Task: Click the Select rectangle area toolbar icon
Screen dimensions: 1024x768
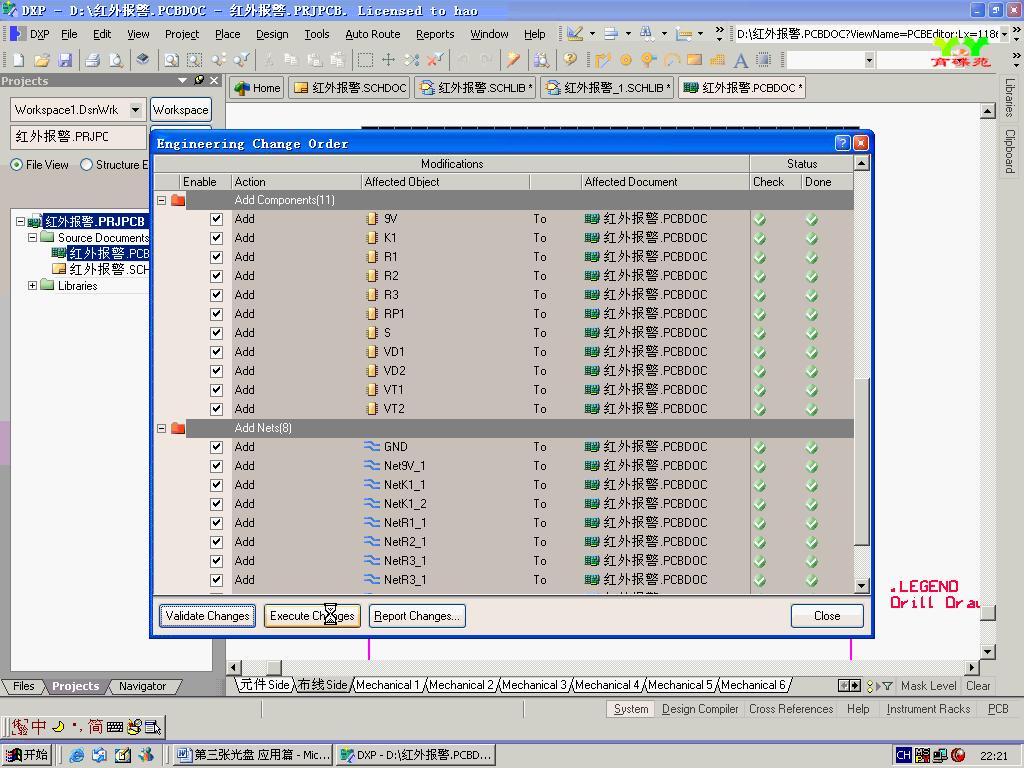Action: 365,60
